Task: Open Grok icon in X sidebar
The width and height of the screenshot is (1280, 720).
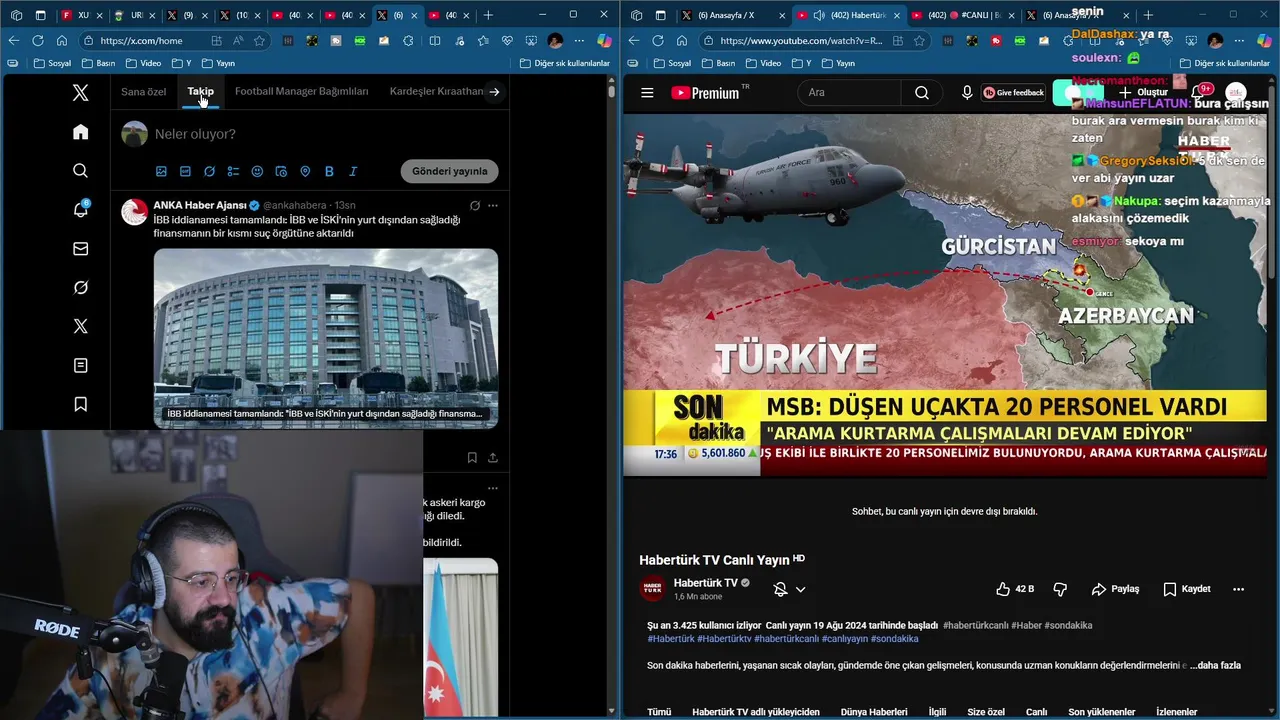Action: (x=81, y=288)
